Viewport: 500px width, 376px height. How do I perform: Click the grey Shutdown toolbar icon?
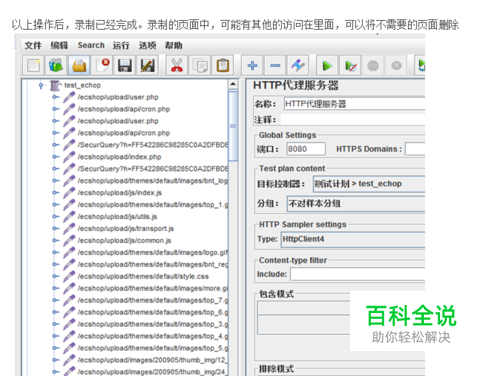tap(396, 66)
